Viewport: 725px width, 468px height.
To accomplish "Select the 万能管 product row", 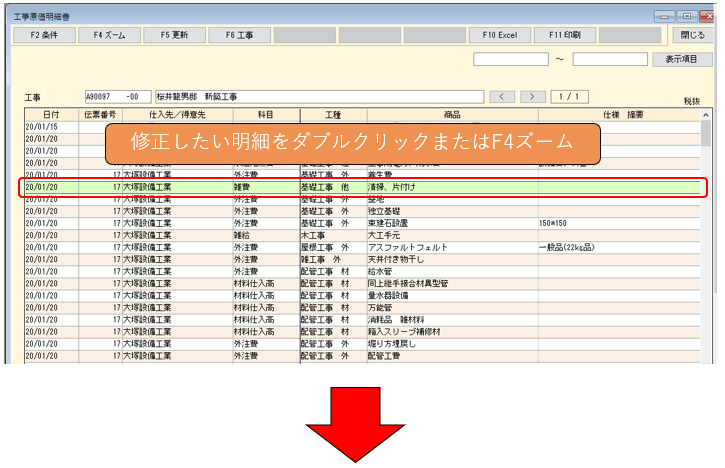I will point(363,308).
